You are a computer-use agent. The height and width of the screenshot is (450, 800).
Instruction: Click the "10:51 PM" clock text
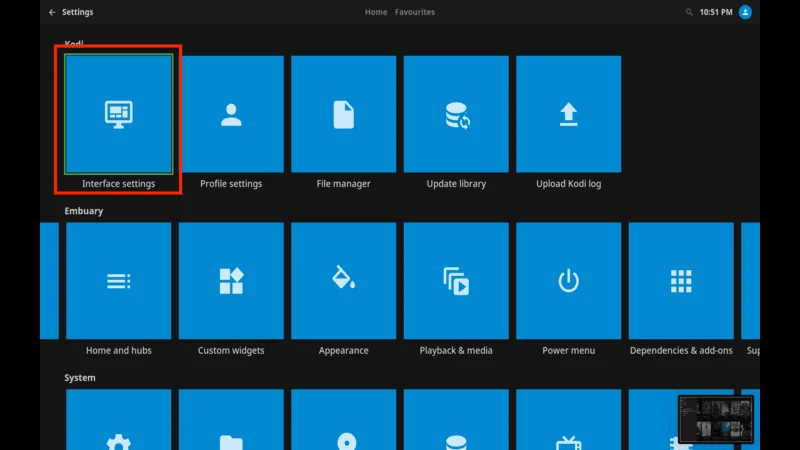(716, 12)
